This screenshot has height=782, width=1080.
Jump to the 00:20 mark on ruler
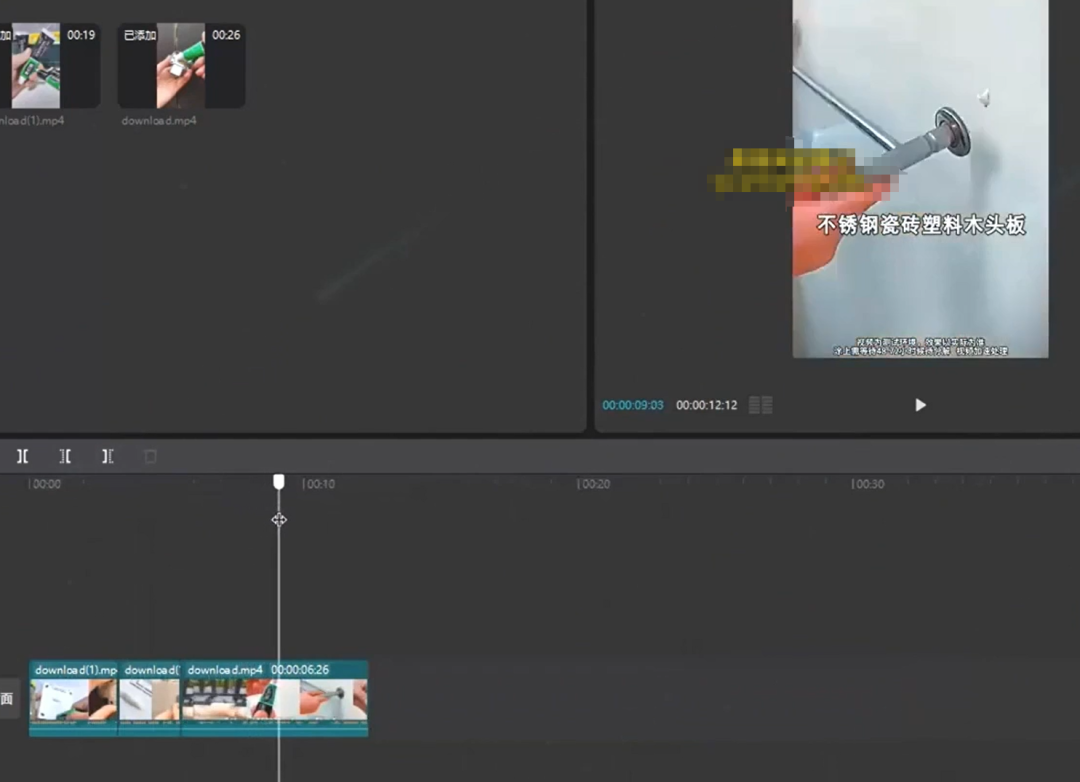point(594,484)
